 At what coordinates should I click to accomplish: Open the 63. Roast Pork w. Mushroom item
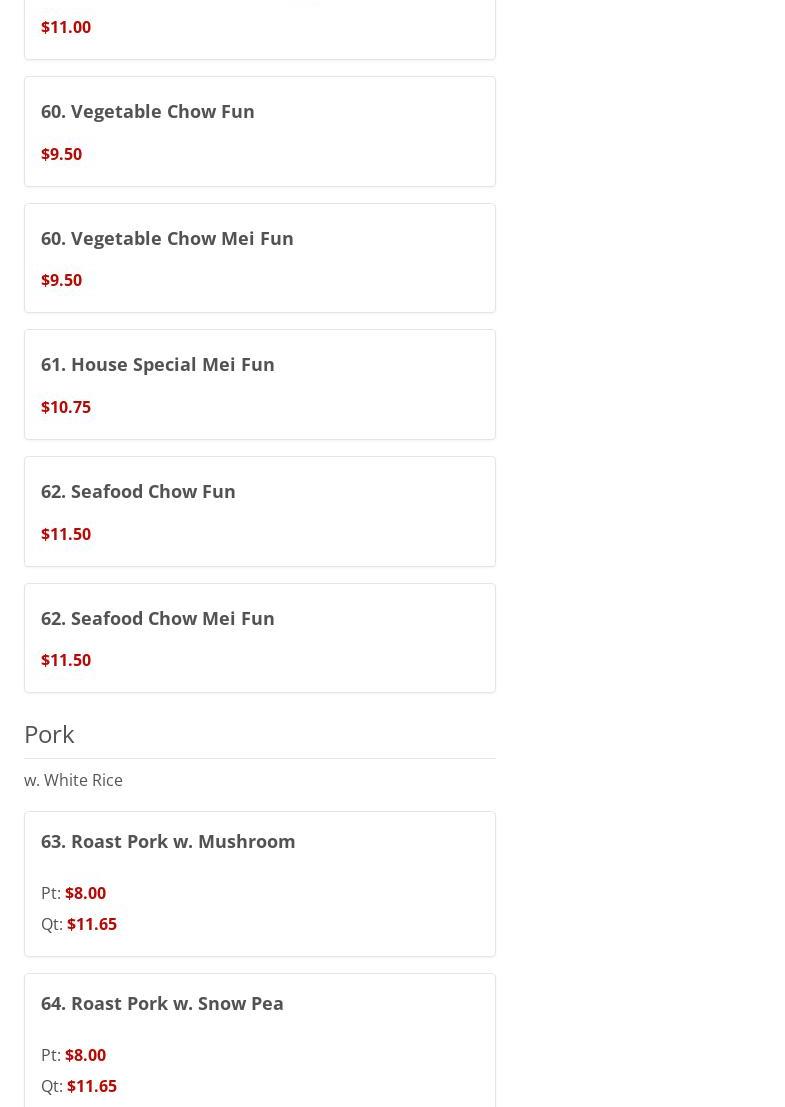(168, 841)
